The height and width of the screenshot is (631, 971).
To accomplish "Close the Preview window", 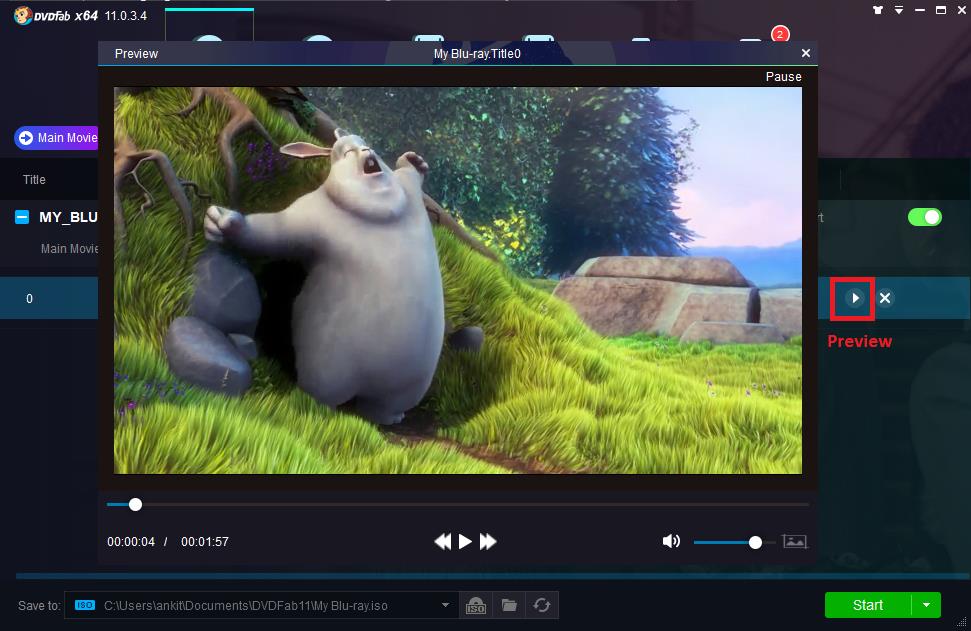I will (806, 53).
